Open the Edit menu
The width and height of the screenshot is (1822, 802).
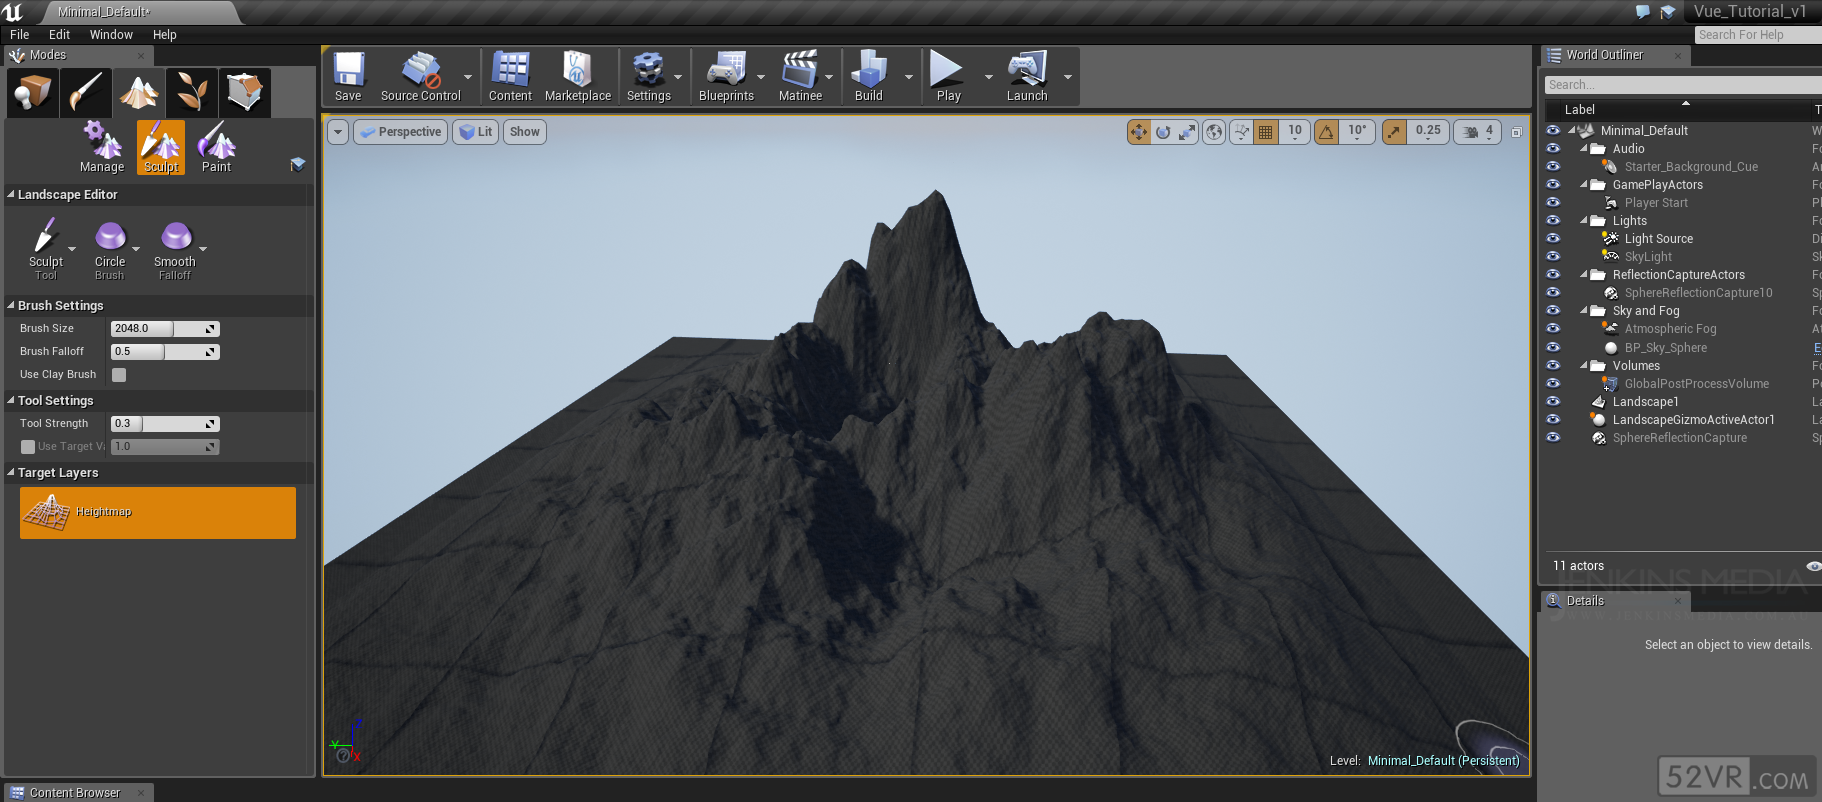tap(60, 34)
